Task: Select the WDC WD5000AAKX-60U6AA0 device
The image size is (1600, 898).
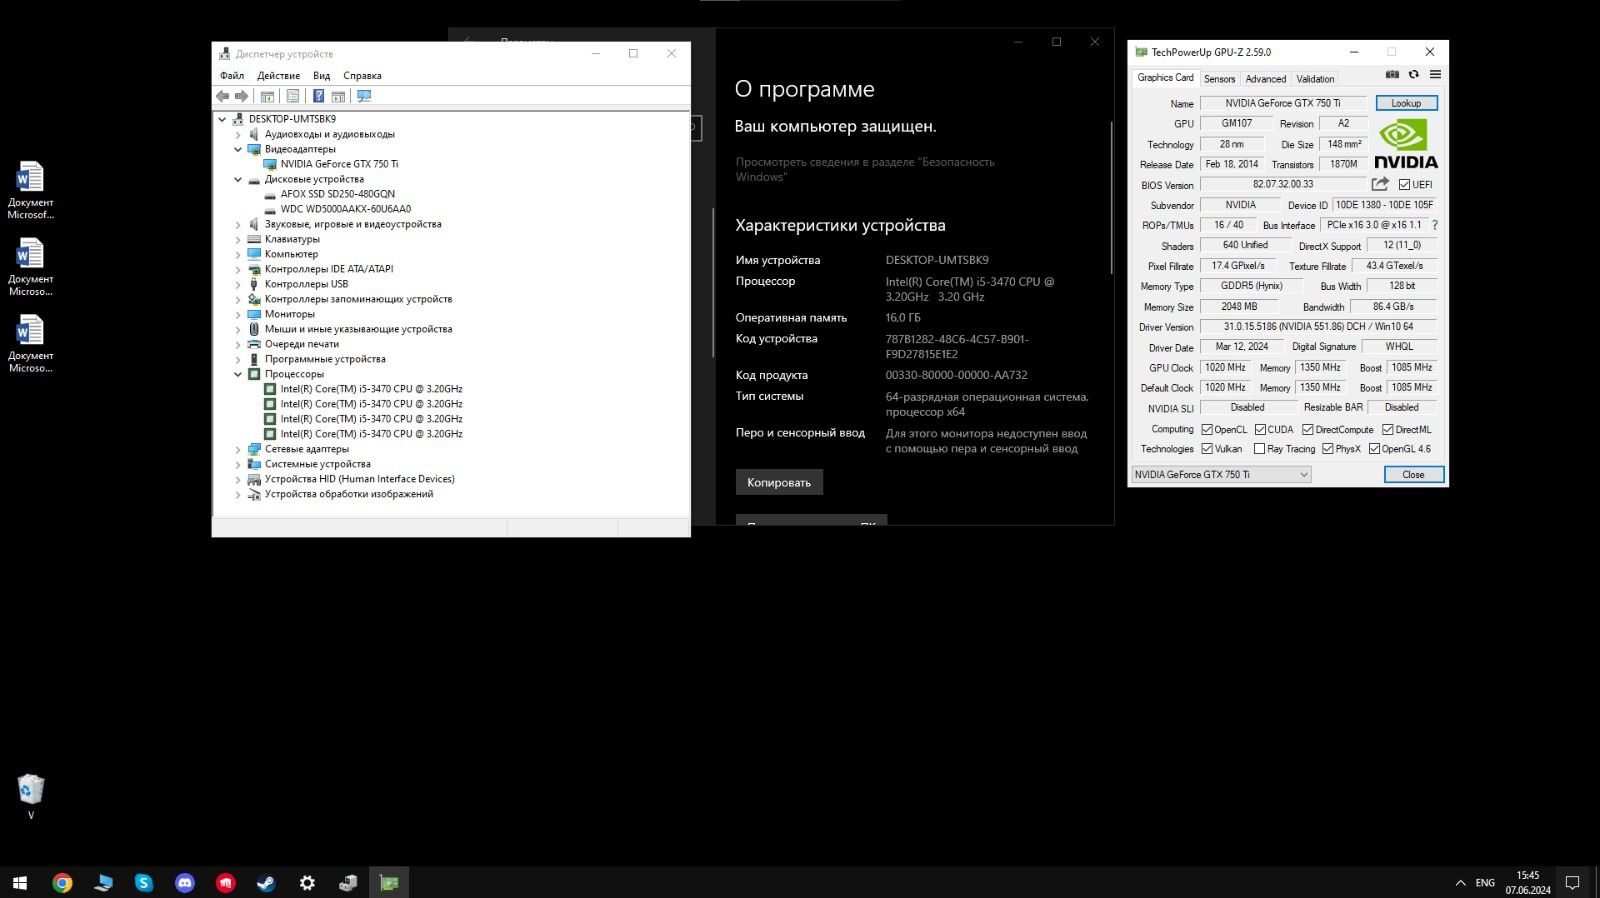Action: (345, 209)
